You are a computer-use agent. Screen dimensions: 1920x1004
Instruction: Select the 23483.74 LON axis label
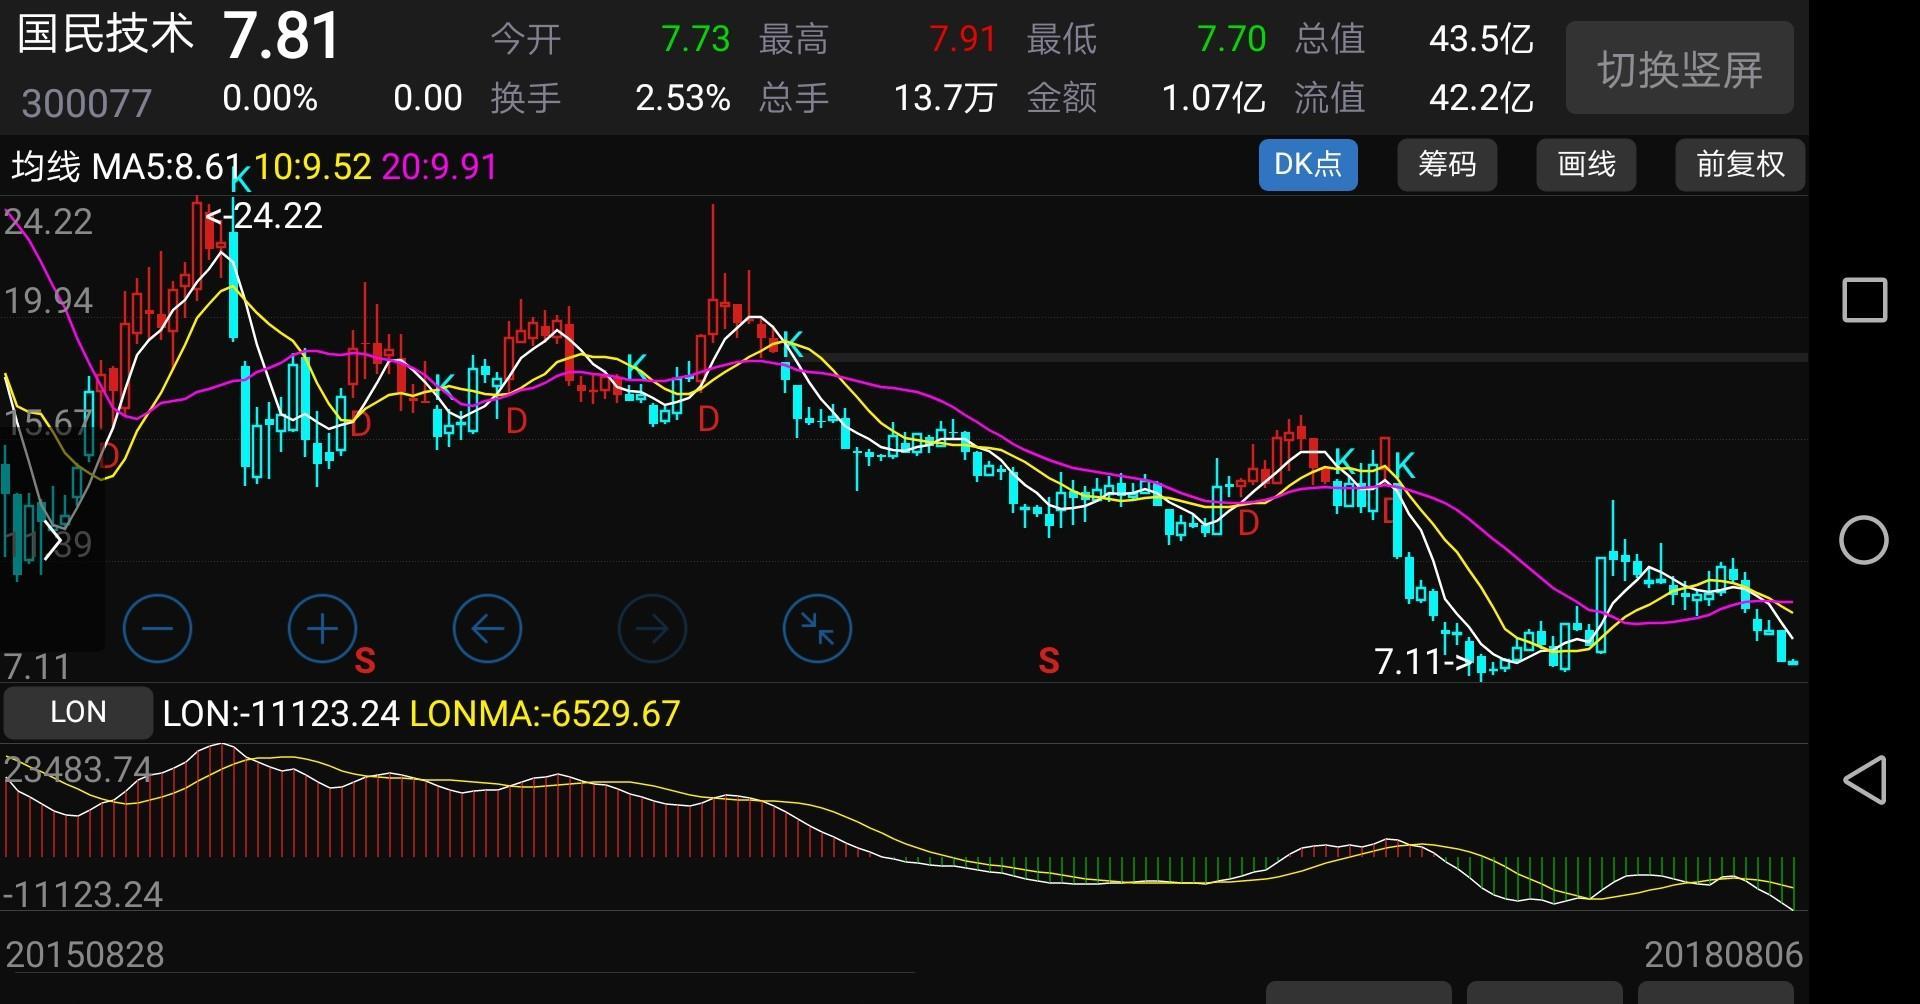(x=78, y=770)
